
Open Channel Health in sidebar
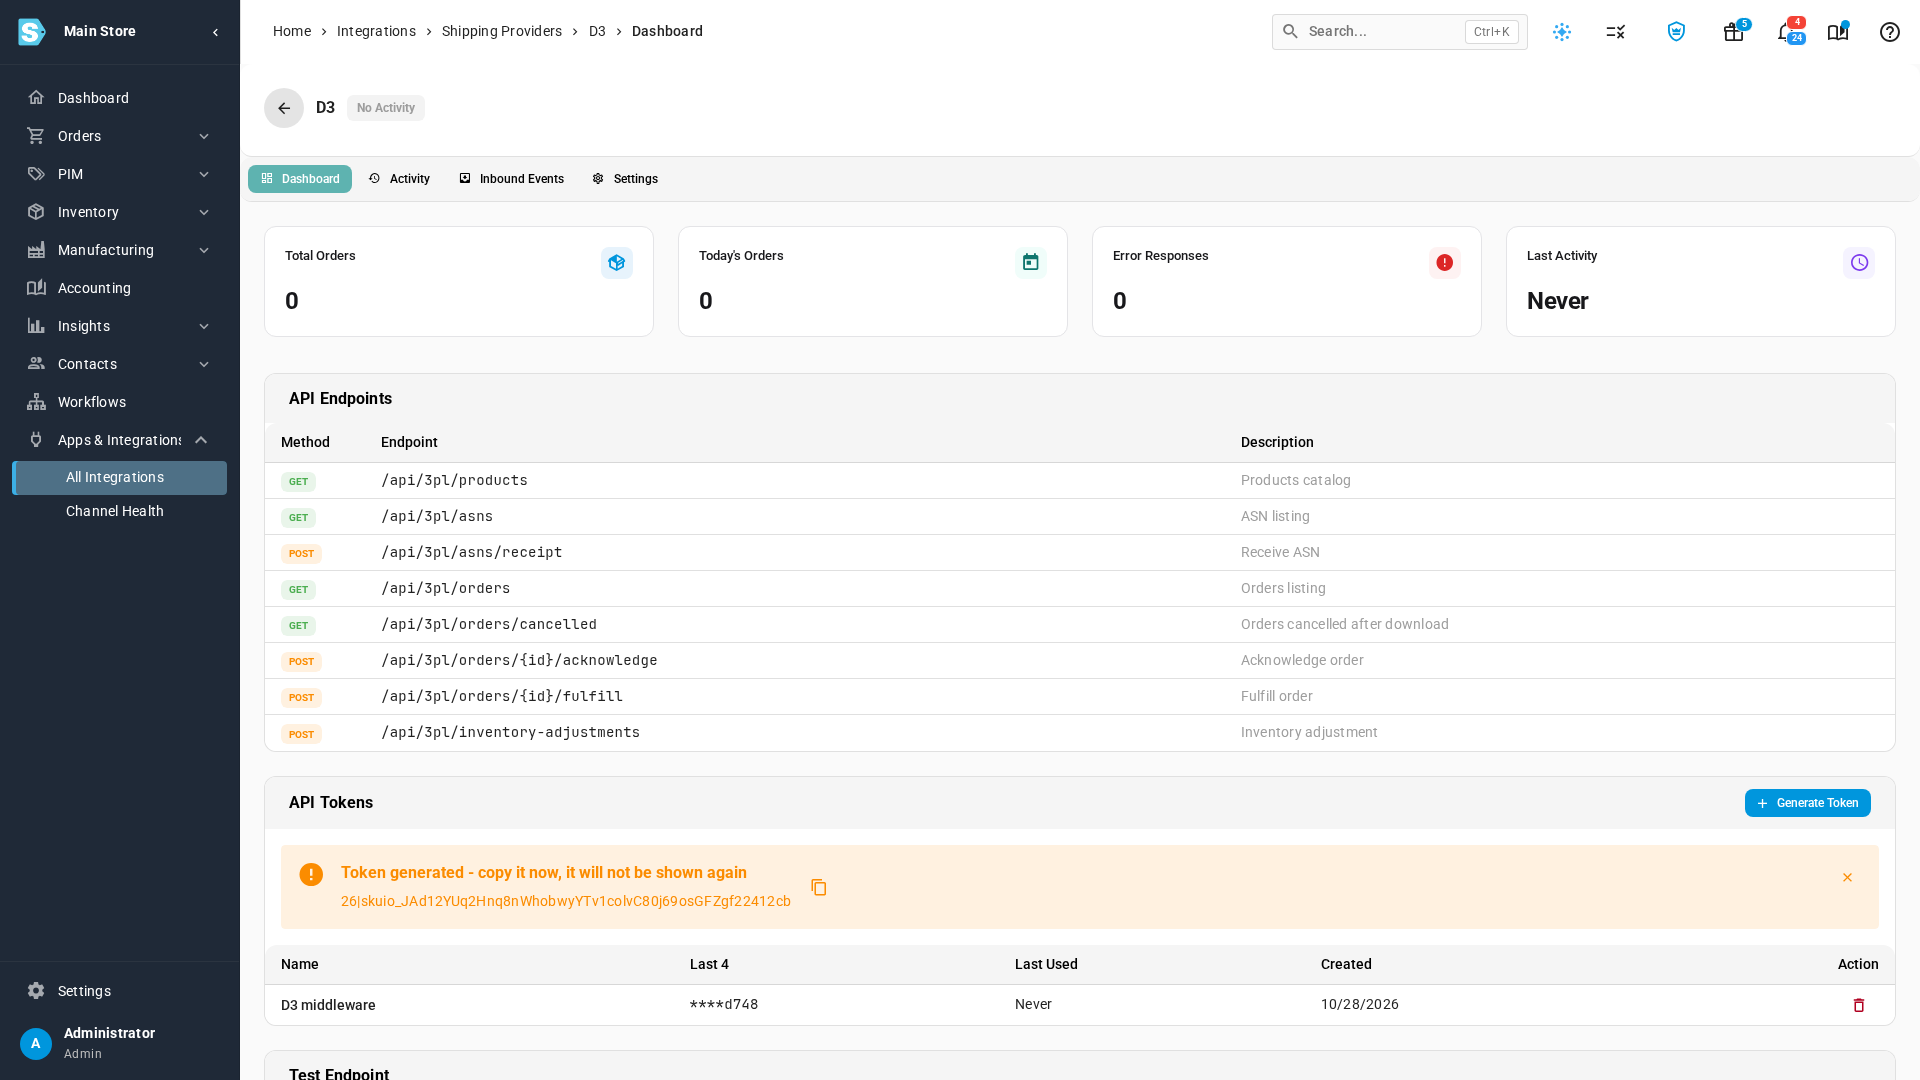coord(120,511)
